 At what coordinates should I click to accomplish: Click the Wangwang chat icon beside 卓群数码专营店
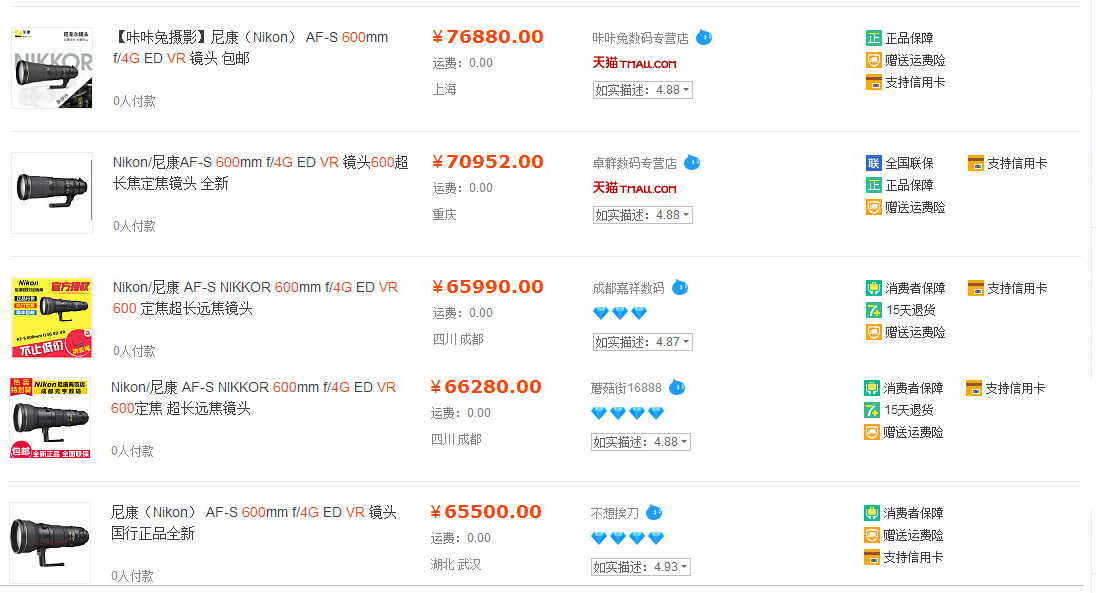click(x=692, y=163)
